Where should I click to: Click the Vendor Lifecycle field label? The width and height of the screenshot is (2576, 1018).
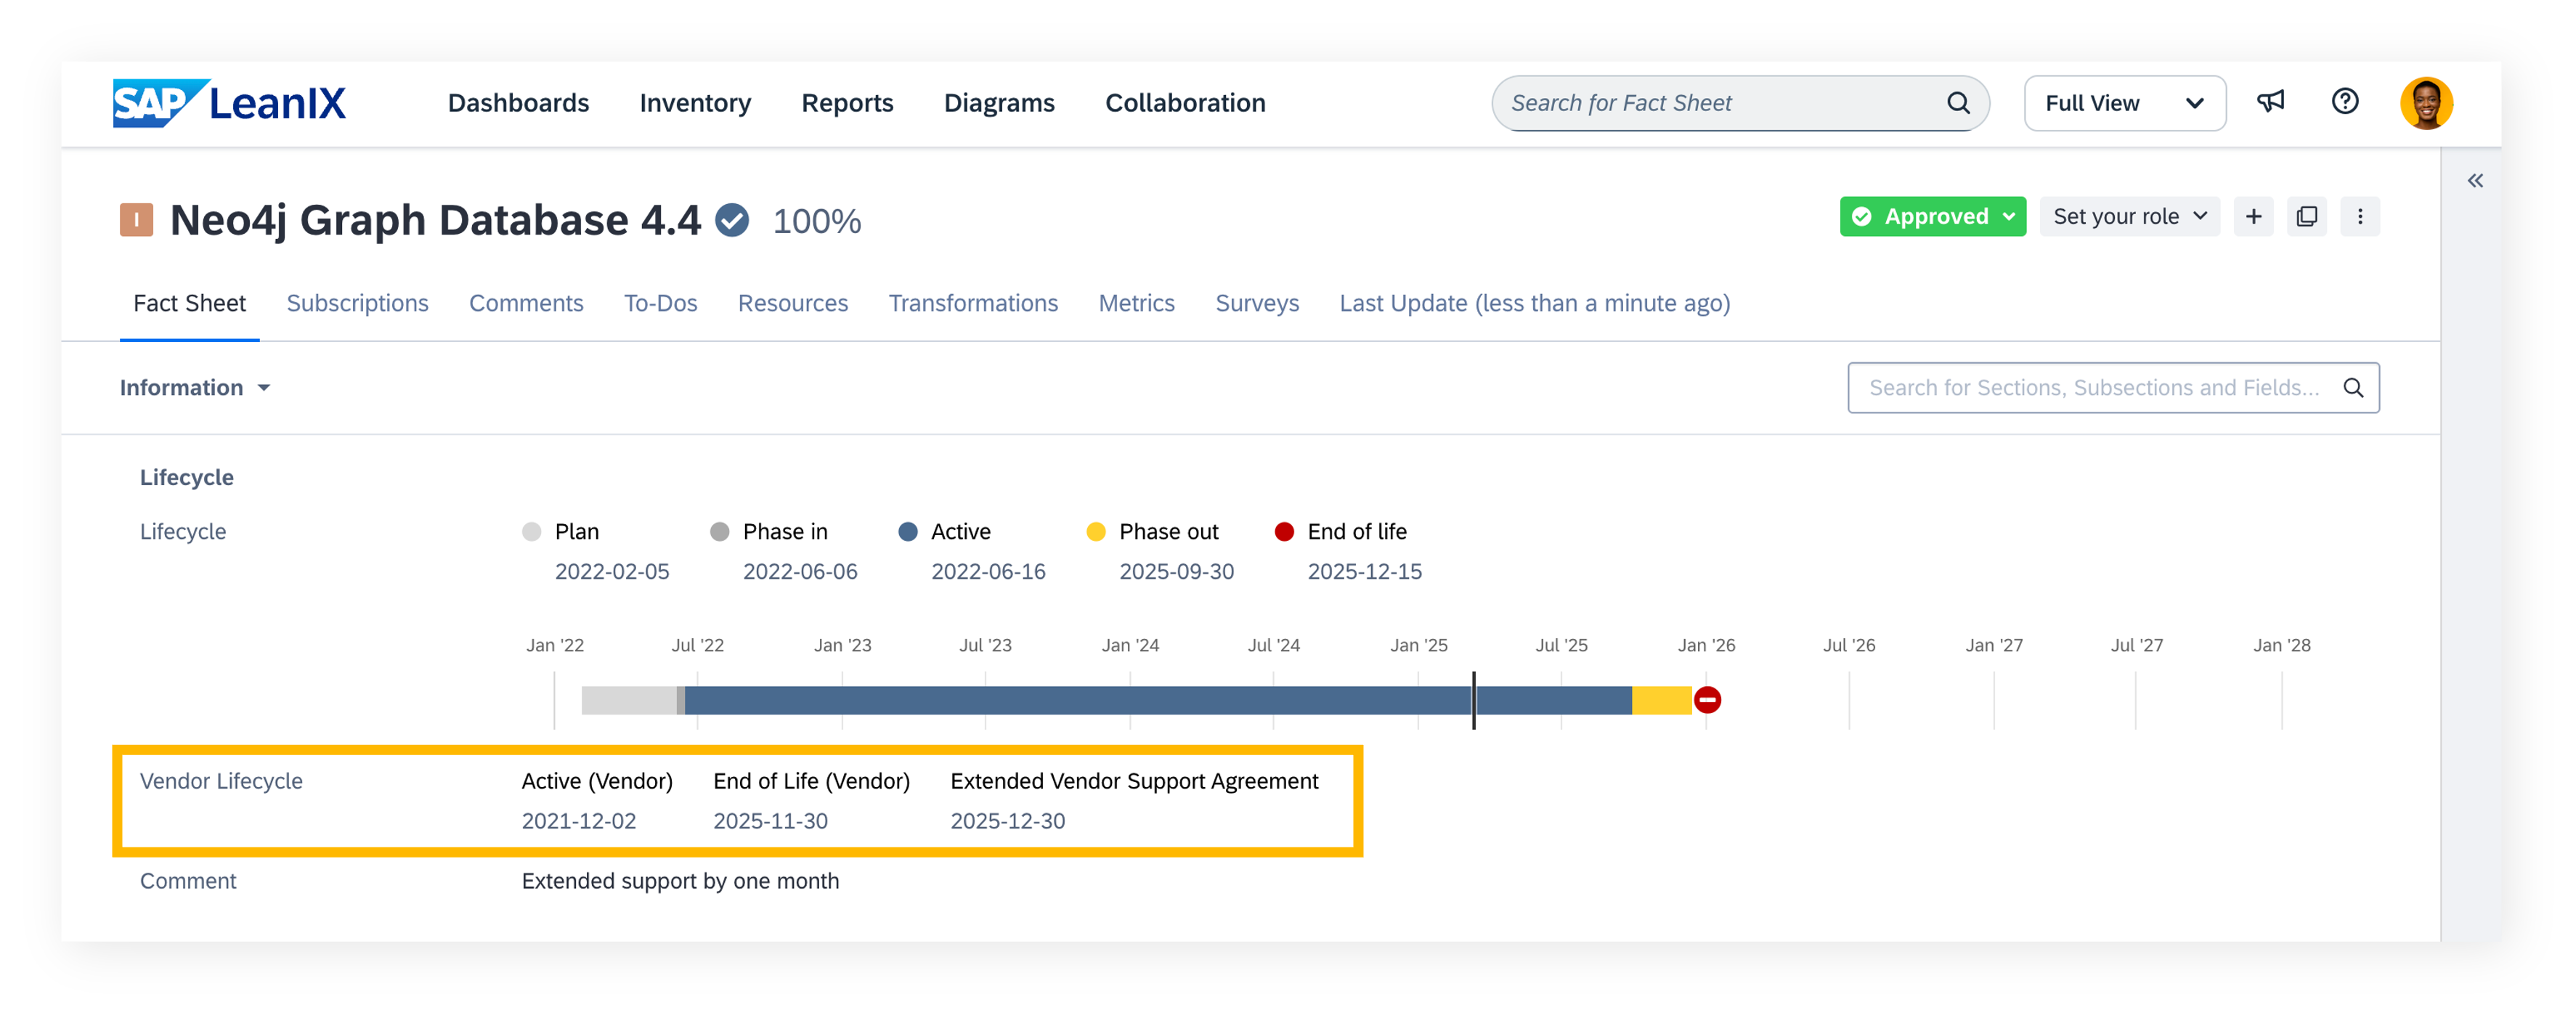tap(221, 781)
